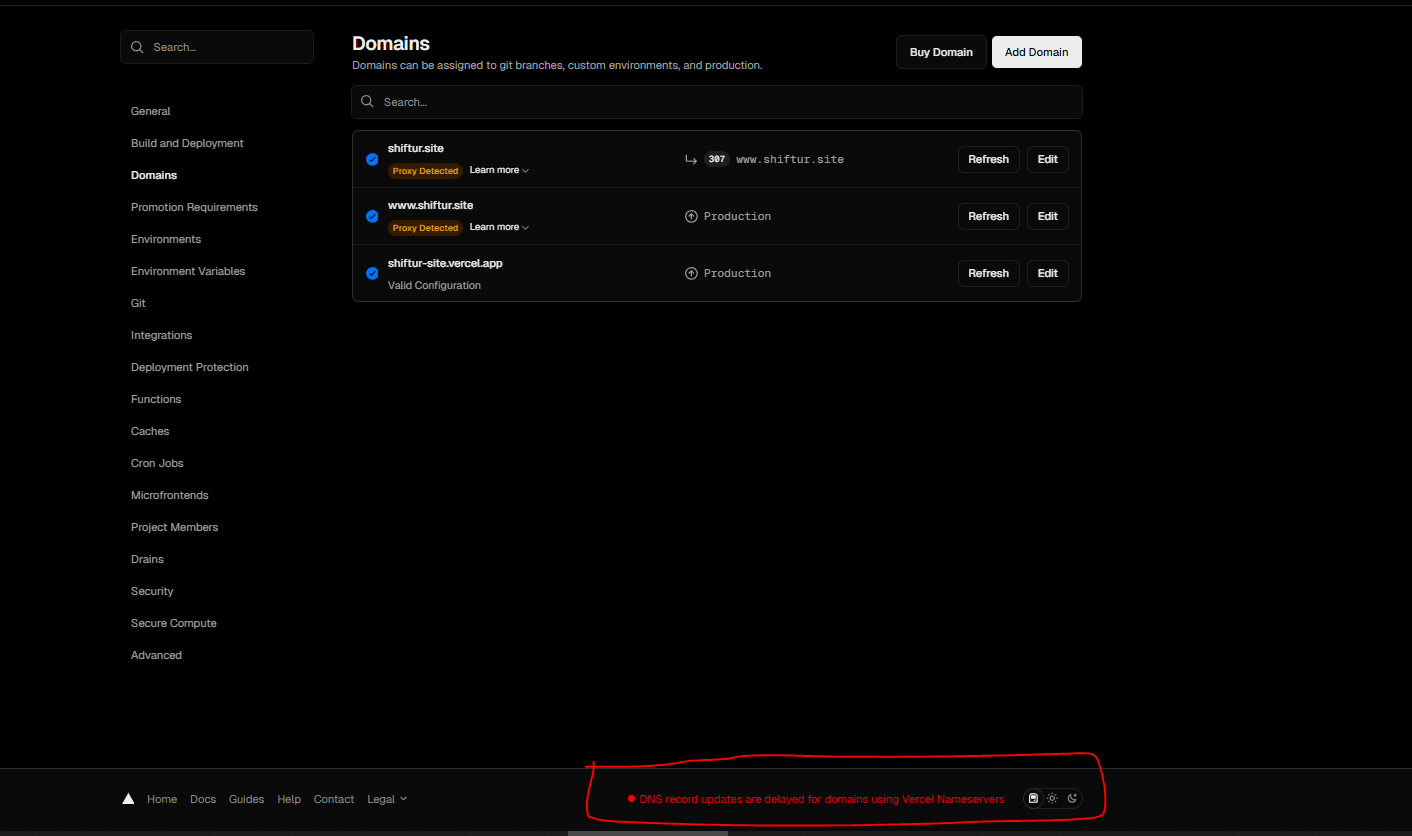Expand Learn more under shiftur.site

click(x=499, y=170)
